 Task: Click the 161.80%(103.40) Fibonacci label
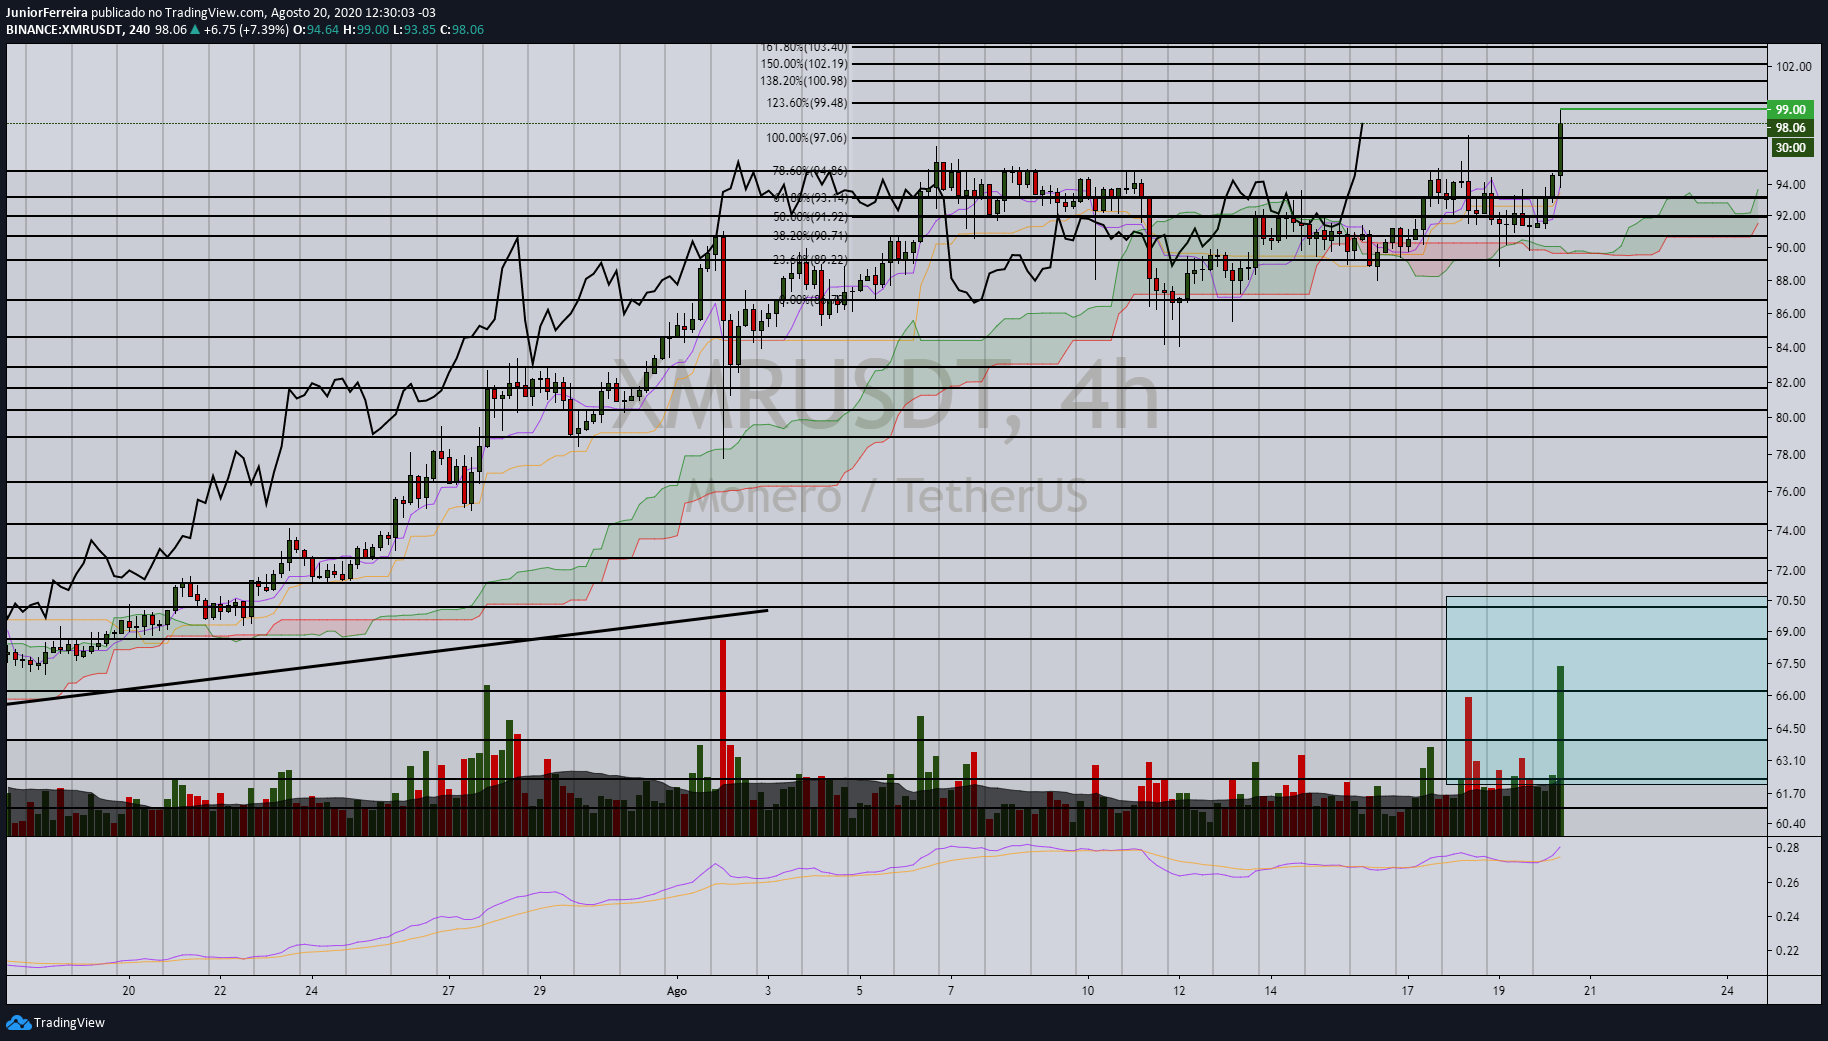803,47
